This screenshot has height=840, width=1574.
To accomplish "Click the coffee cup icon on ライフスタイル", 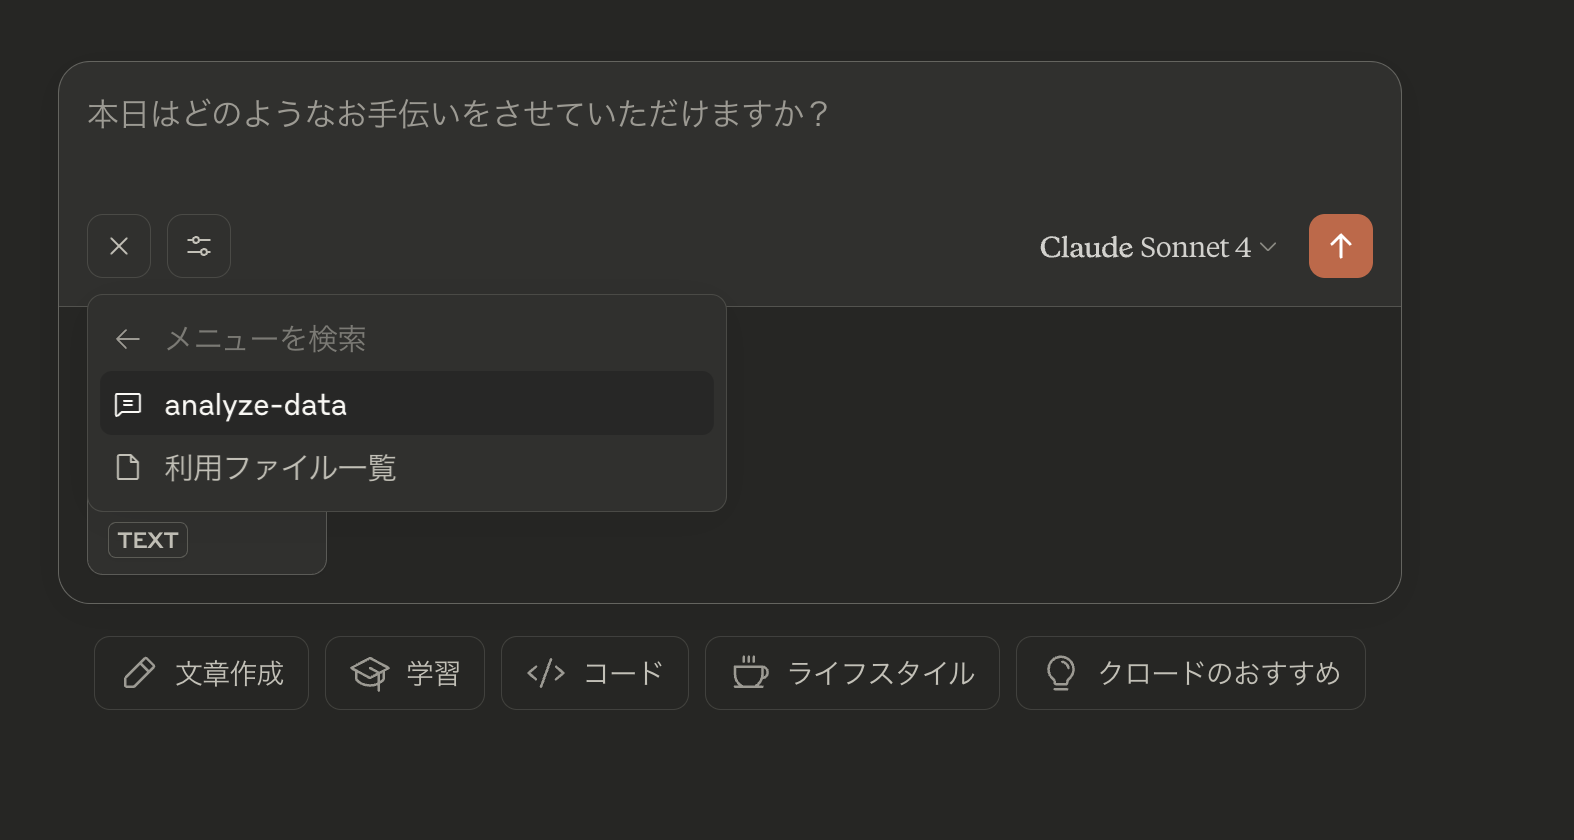I will point(750,673).
